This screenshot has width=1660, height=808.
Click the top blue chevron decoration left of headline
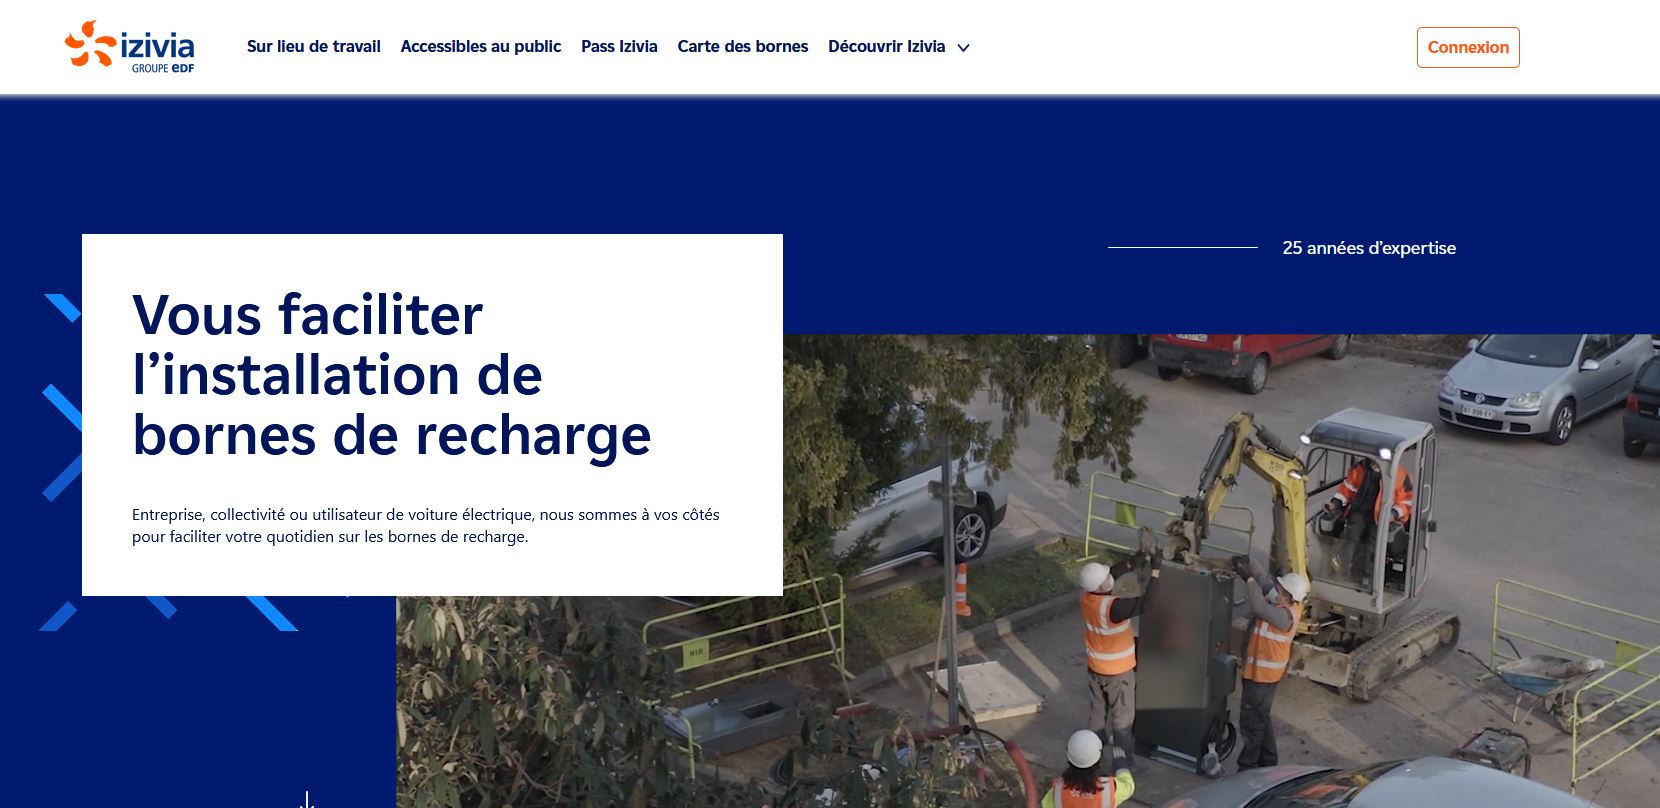tap(62, 308)
